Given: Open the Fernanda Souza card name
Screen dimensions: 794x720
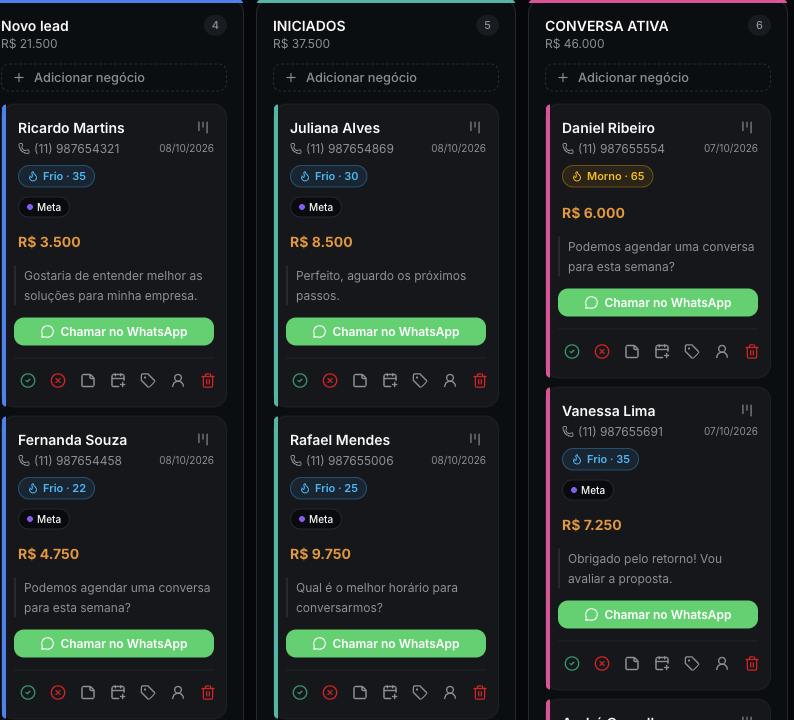Looking at the screenshot, I should (72, 440).
